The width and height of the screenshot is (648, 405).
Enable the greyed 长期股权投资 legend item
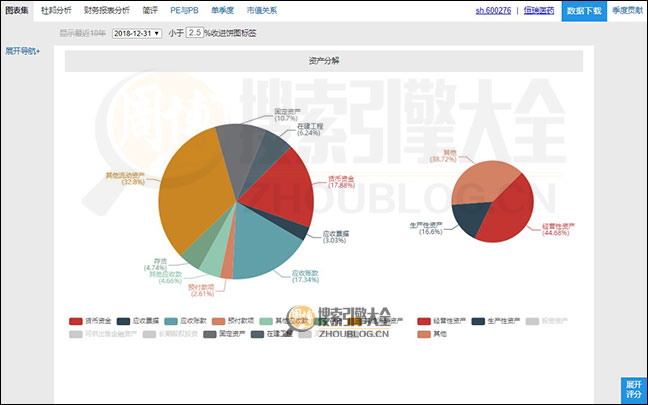click(x=170, y=334)
